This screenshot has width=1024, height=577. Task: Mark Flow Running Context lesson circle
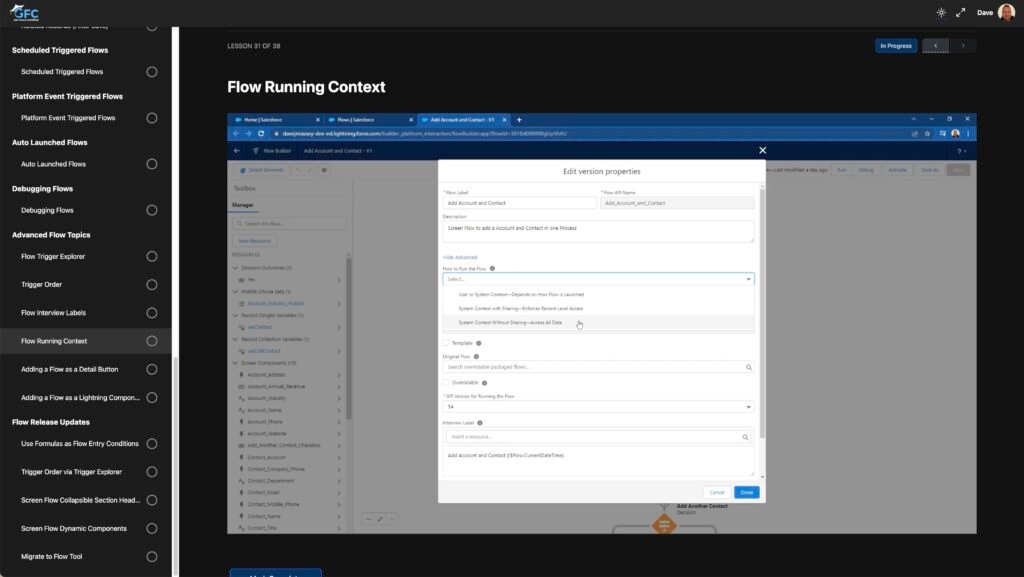click(x=152, y=341)
